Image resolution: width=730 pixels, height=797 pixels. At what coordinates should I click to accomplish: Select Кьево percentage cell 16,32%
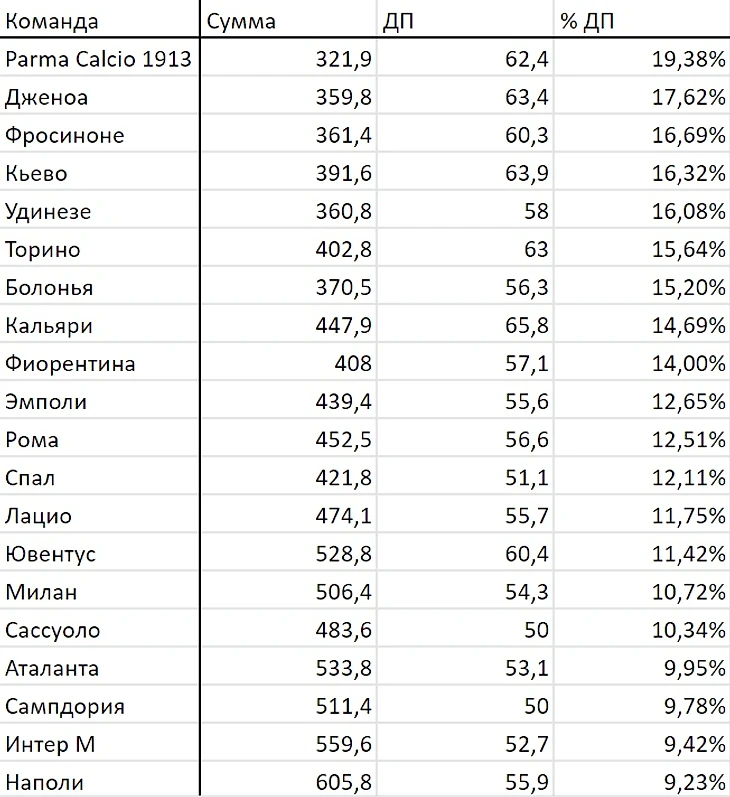click(x=642, y=173)
